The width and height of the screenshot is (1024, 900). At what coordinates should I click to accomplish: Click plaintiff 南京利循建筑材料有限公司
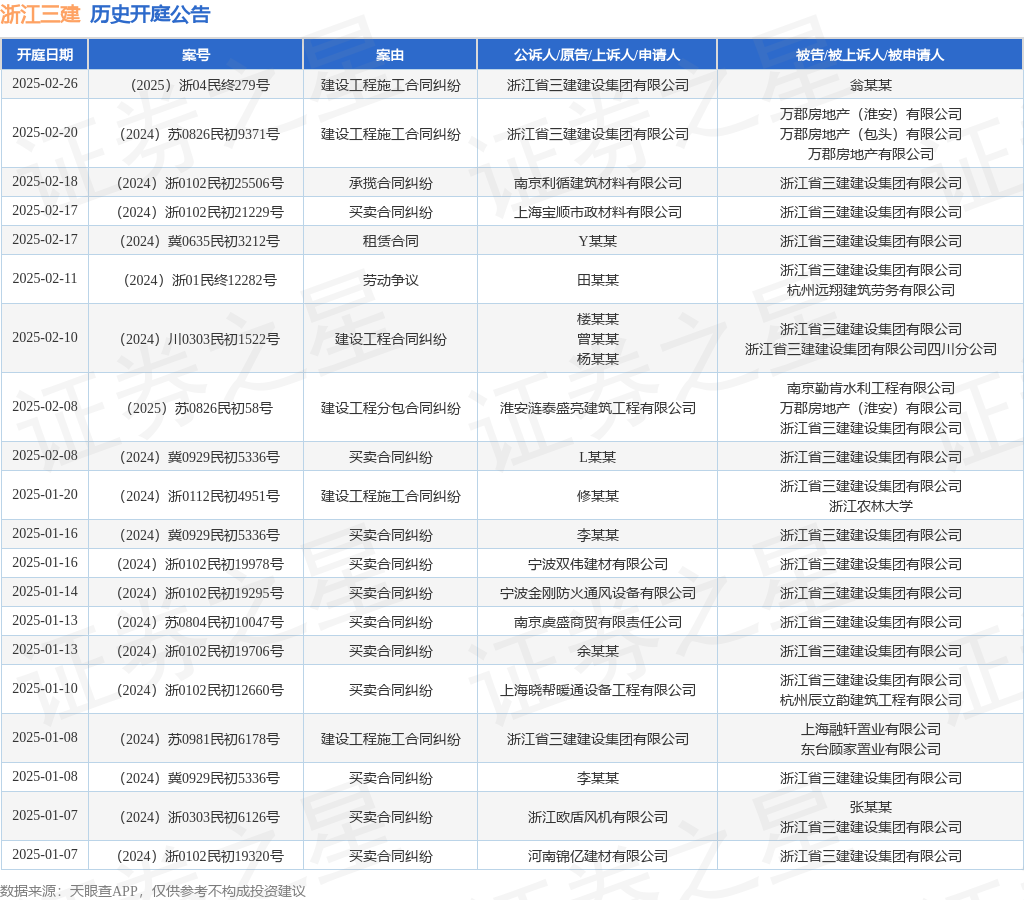click(x=598, y=183)
